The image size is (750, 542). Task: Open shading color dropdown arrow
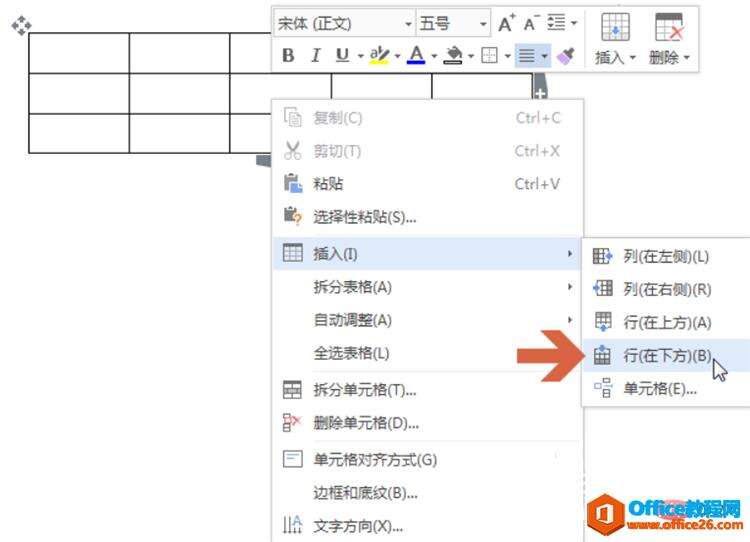(471, 56)
